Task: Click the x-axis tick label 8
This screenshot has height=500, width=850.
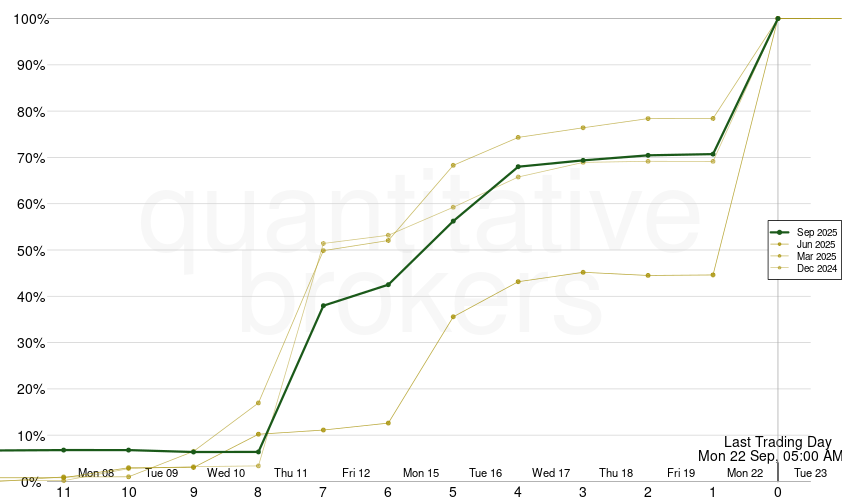Action: (258, 492)
